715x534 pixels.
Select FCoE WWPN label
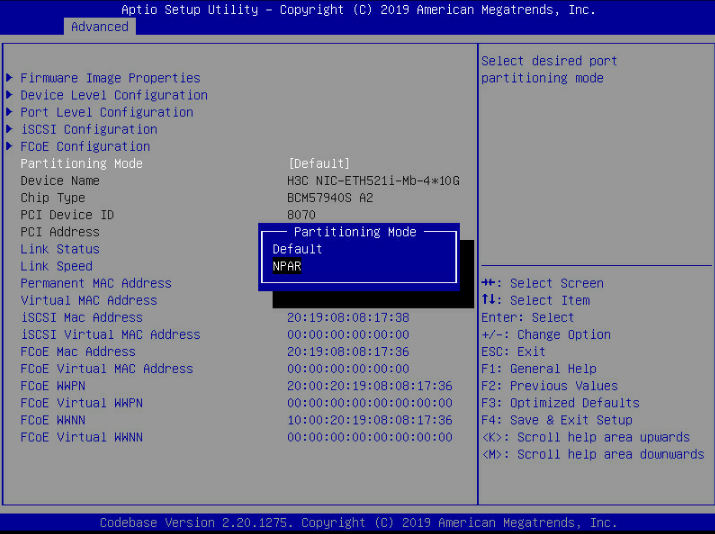click(52, 386)
